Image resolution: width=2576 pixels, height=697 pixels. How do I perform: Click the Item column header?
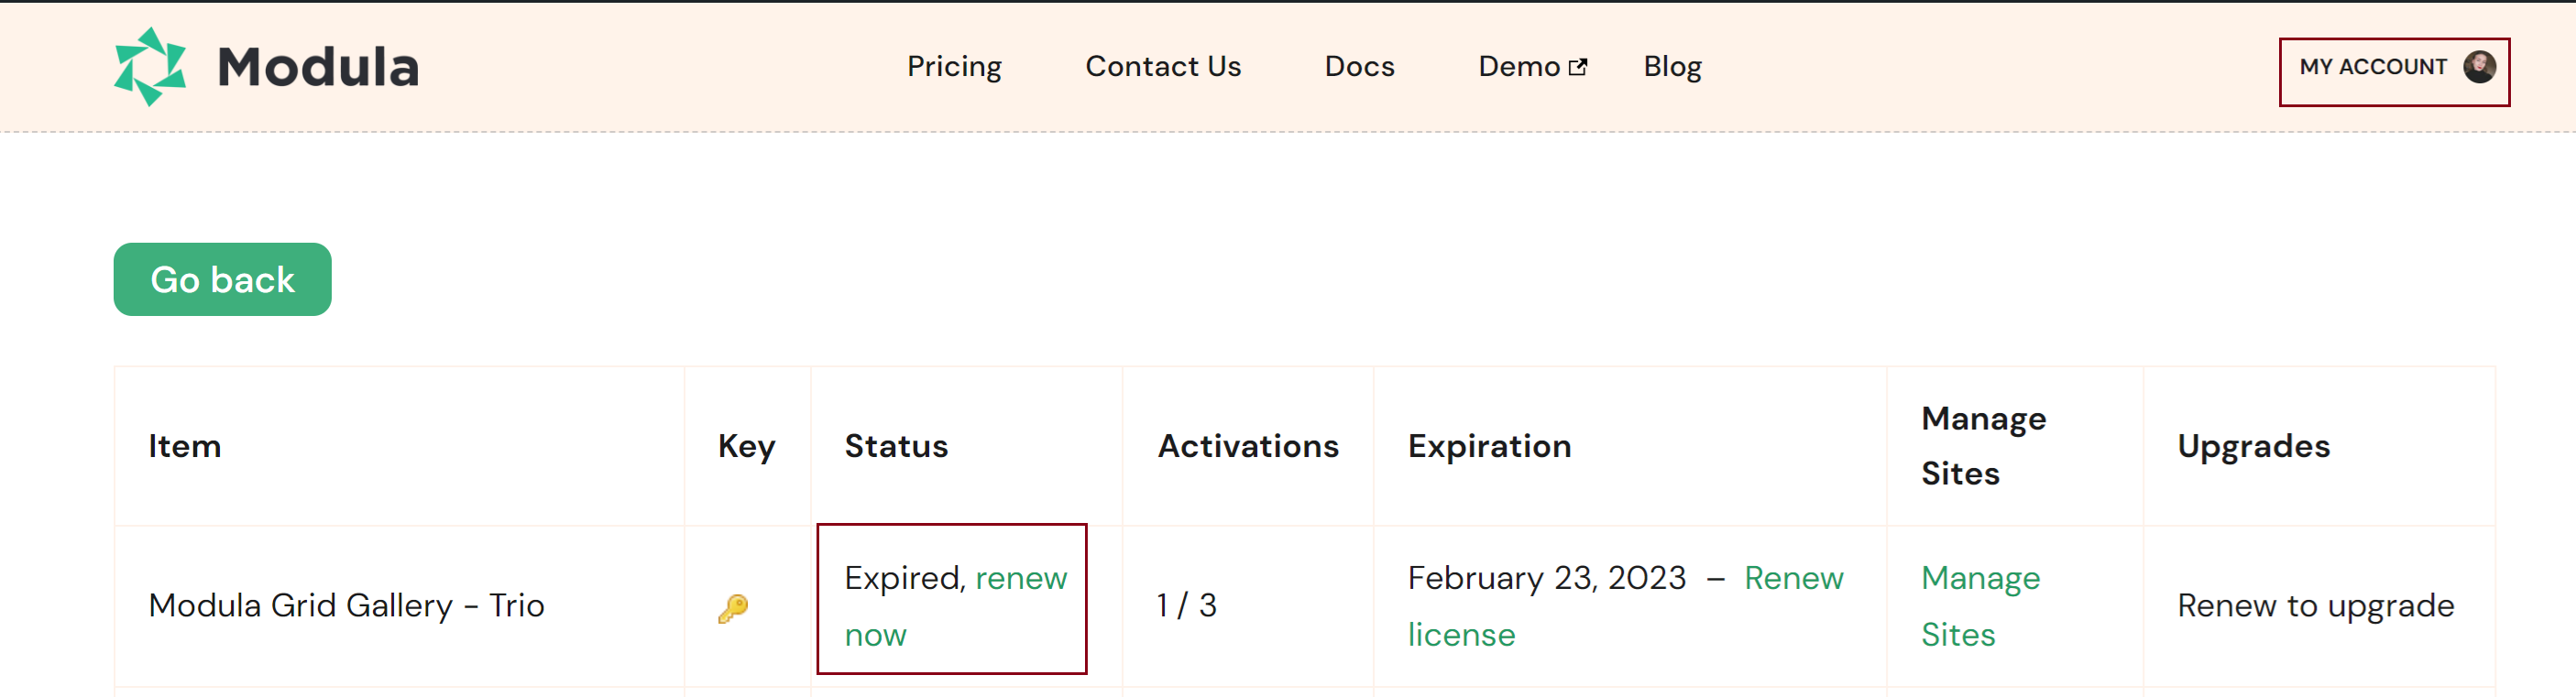(x=184, y=446)
